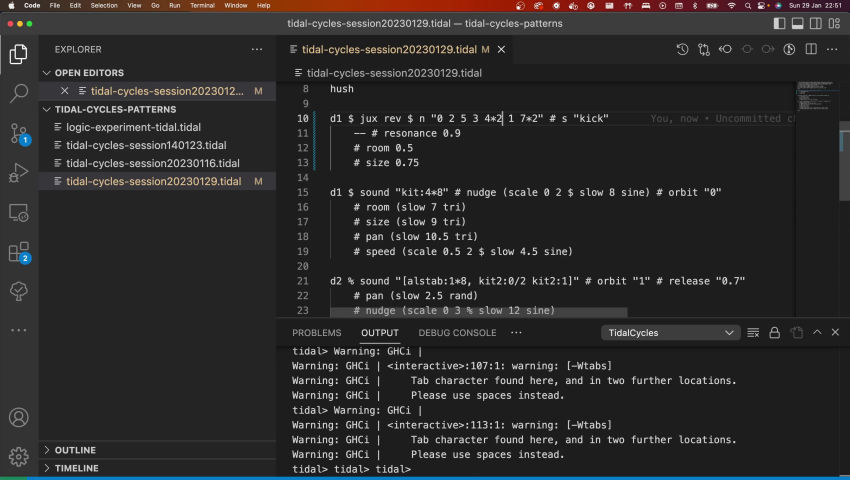Go to previous change revision arrow
850x480 pixels.
[725, 49]
